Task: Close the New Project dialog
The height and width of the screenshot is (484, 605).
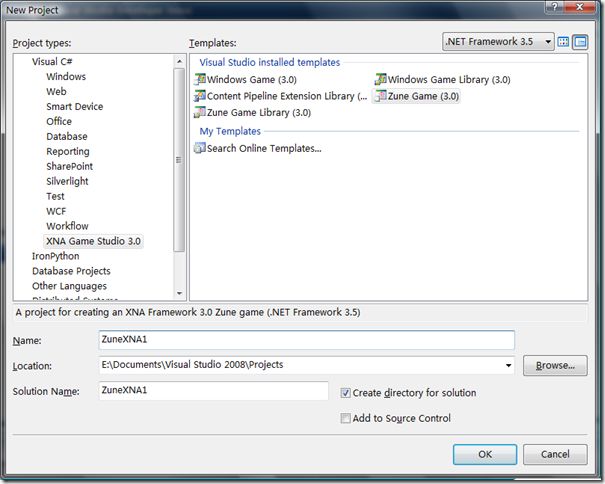Action: pyautogui.click(x=579, y=7)
